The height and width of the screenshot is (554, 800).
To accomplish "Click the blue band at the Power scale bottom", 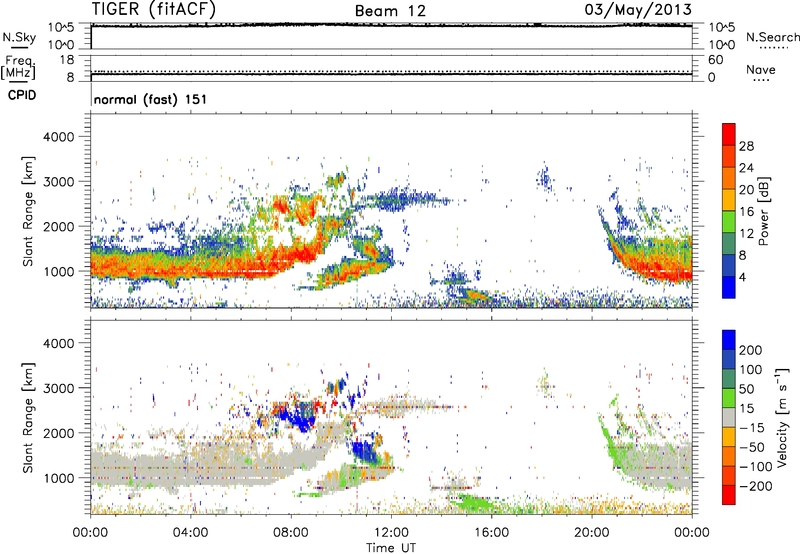I will pyautogui.click(x=729, y=287).
